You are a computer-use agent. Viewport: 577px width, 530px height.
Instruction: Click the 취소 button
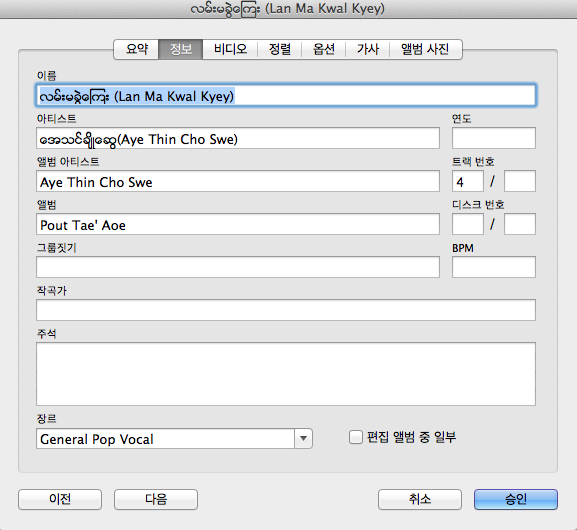(x=420, y=499)
